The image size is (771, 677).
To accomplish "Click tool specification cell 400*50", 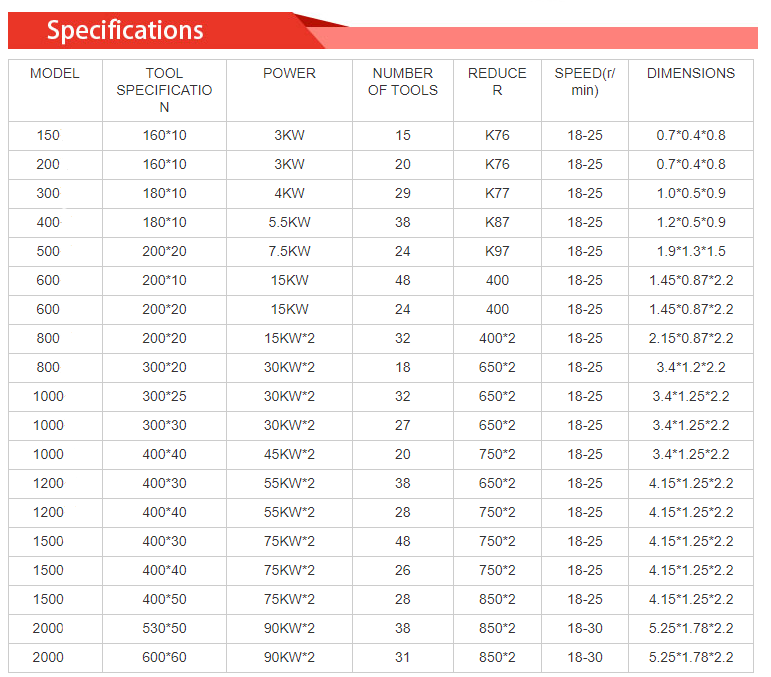I will 164,599.
